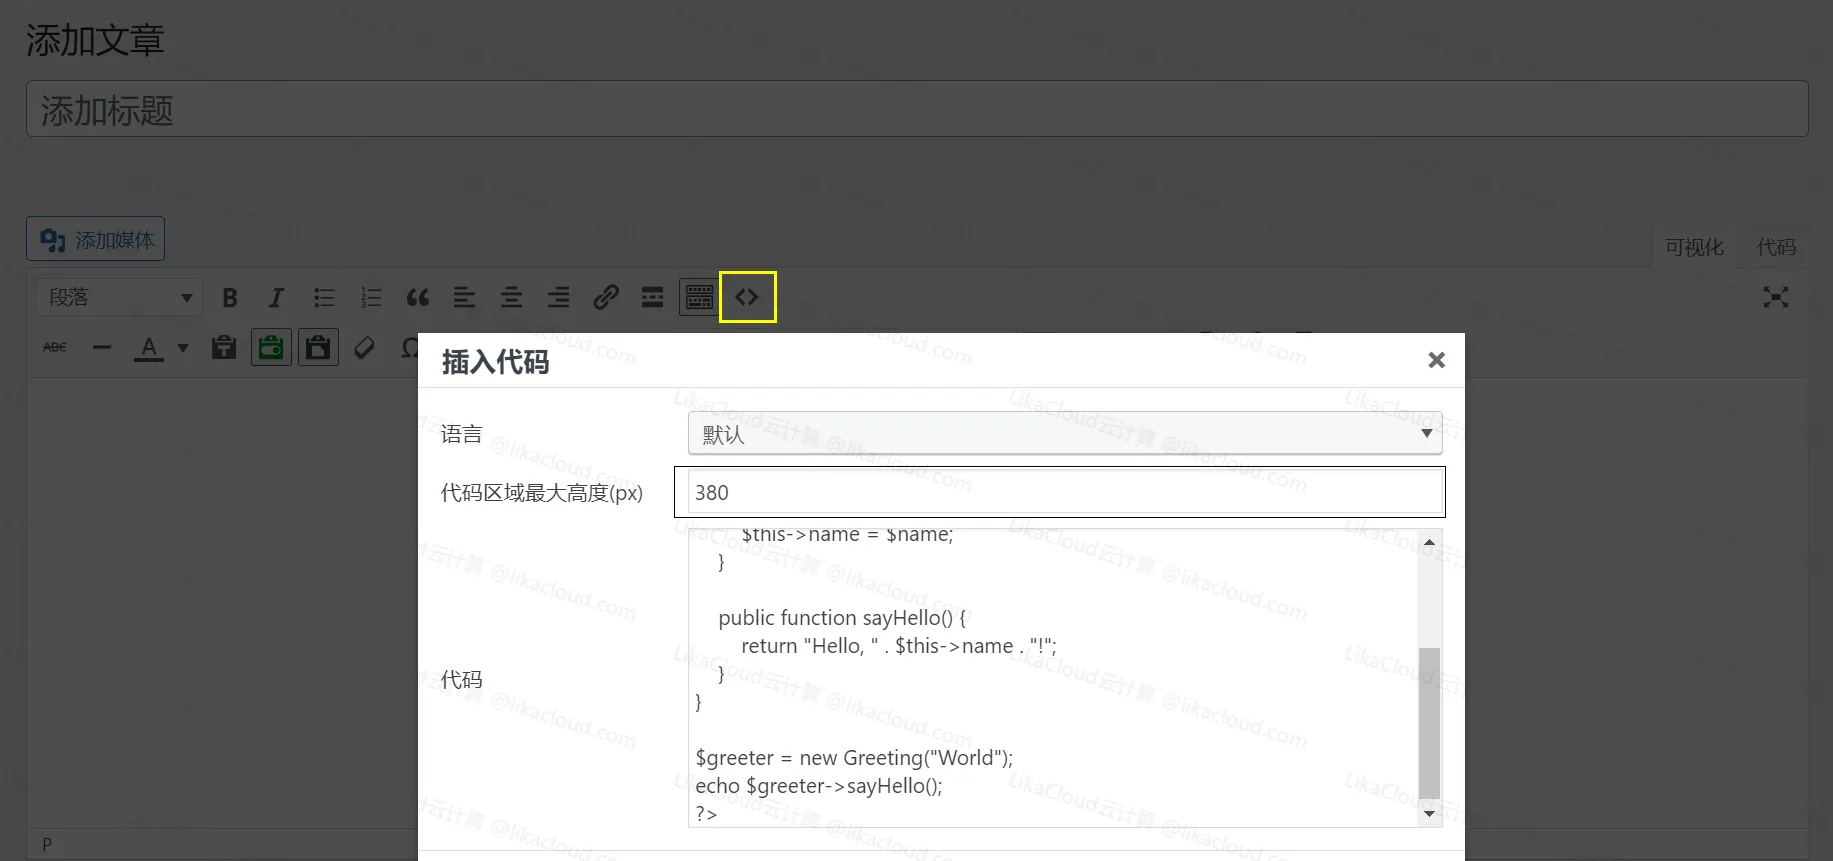Close the 插入代码 dialog
The height and width of the screenshot is (861, 1833).
(1436, 360)
